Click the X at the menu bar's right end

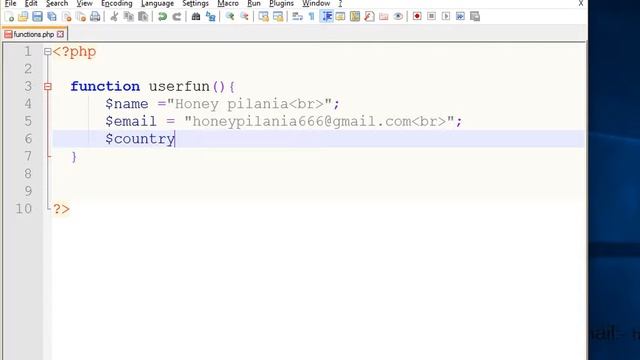click(x=581, y=3)
